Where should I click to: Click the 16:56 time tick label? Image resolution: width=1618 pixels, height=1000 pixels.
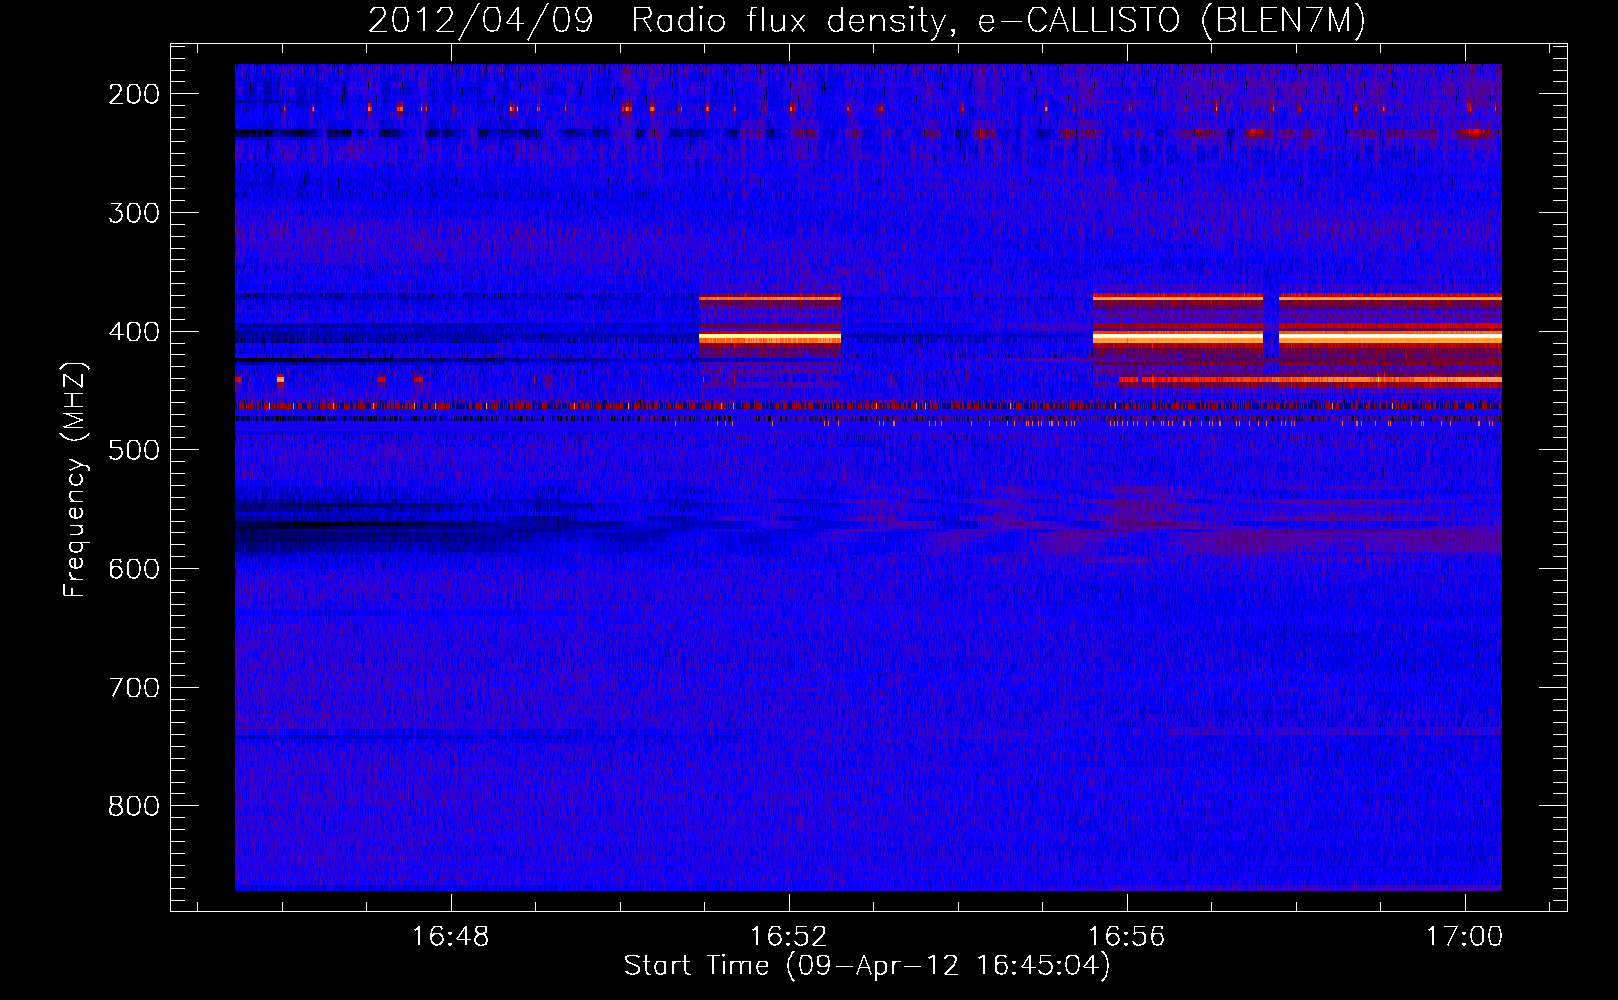pyautogui.click(x=1127, y=937)
